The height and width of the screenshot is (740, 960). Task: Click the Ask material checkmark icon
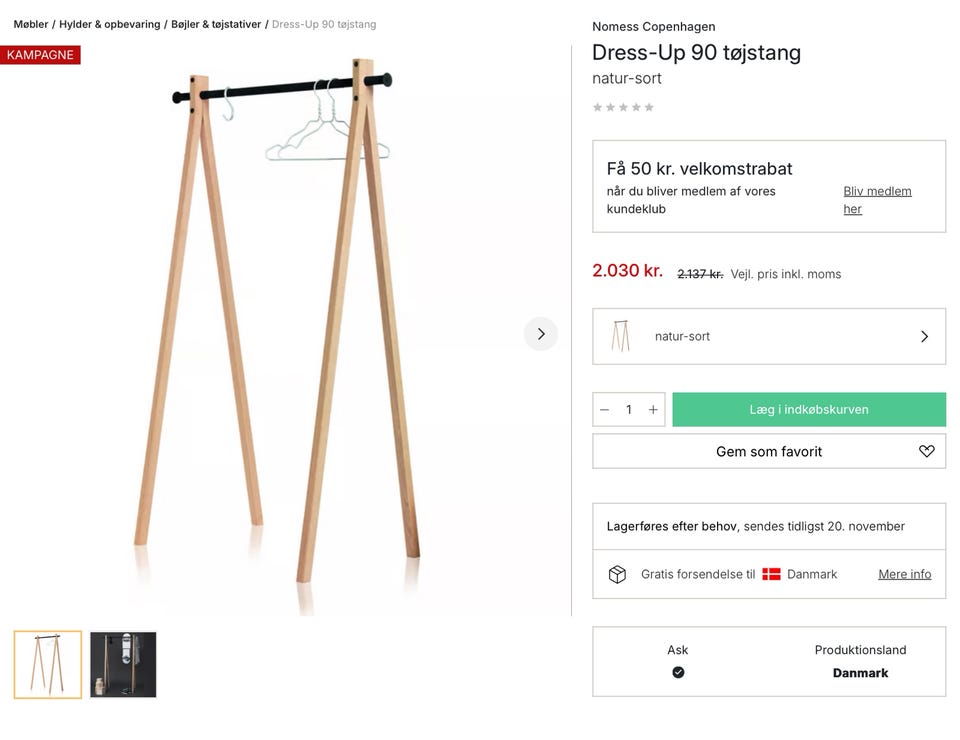[678, 673]
